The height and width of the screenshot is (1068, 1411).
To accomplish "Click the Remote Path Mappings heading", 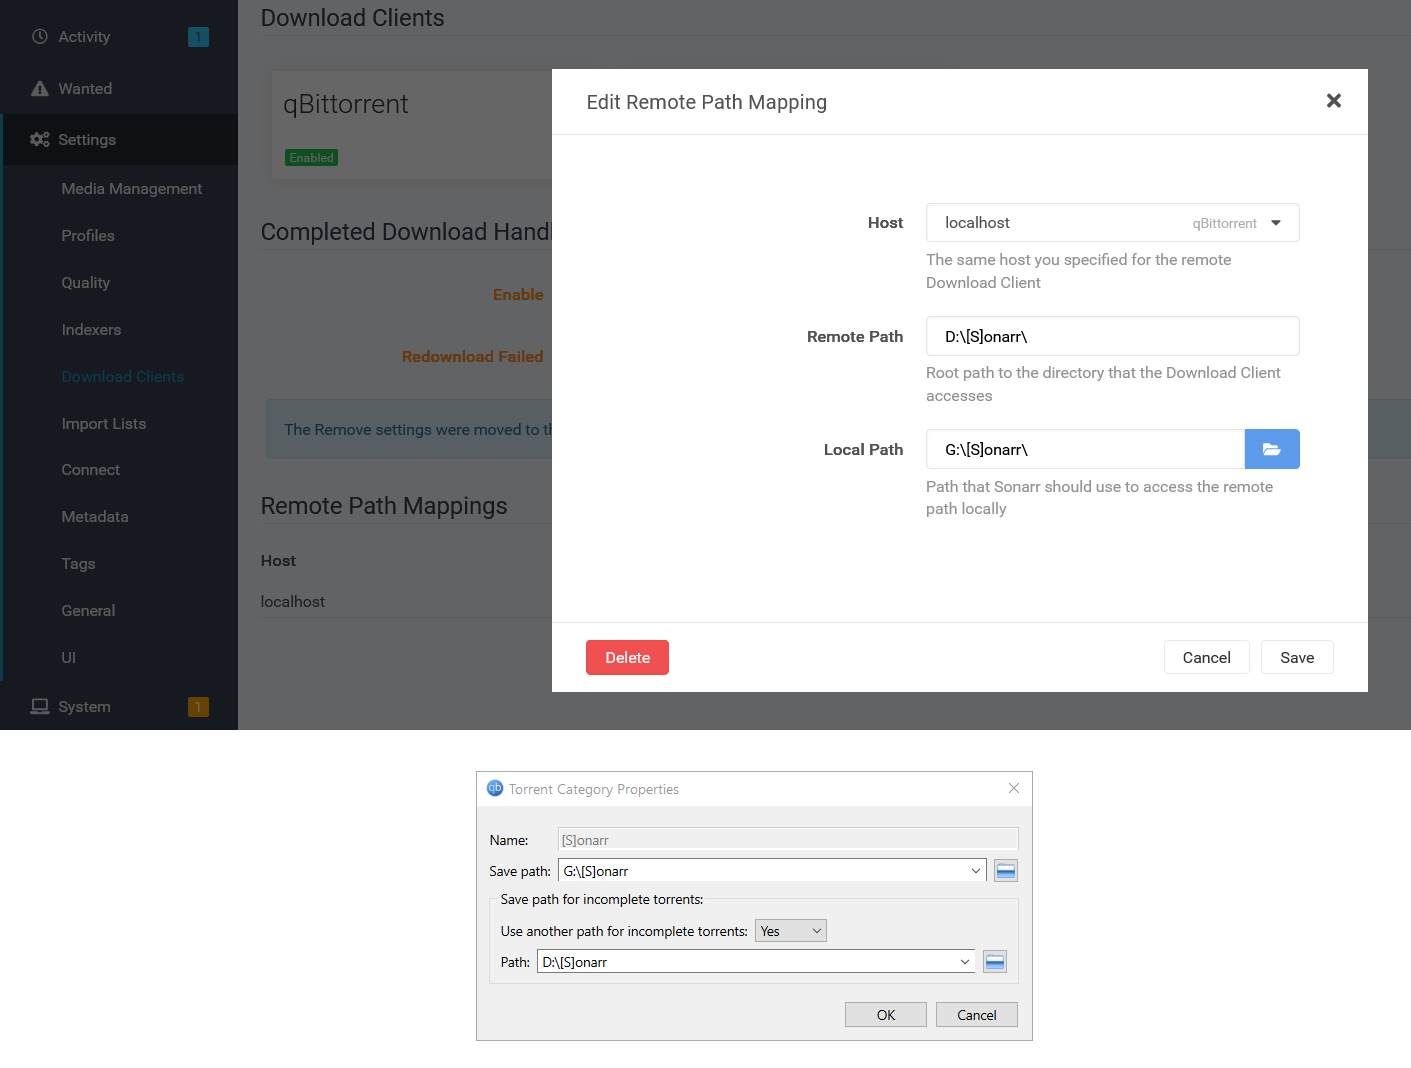I will (384, 506).
